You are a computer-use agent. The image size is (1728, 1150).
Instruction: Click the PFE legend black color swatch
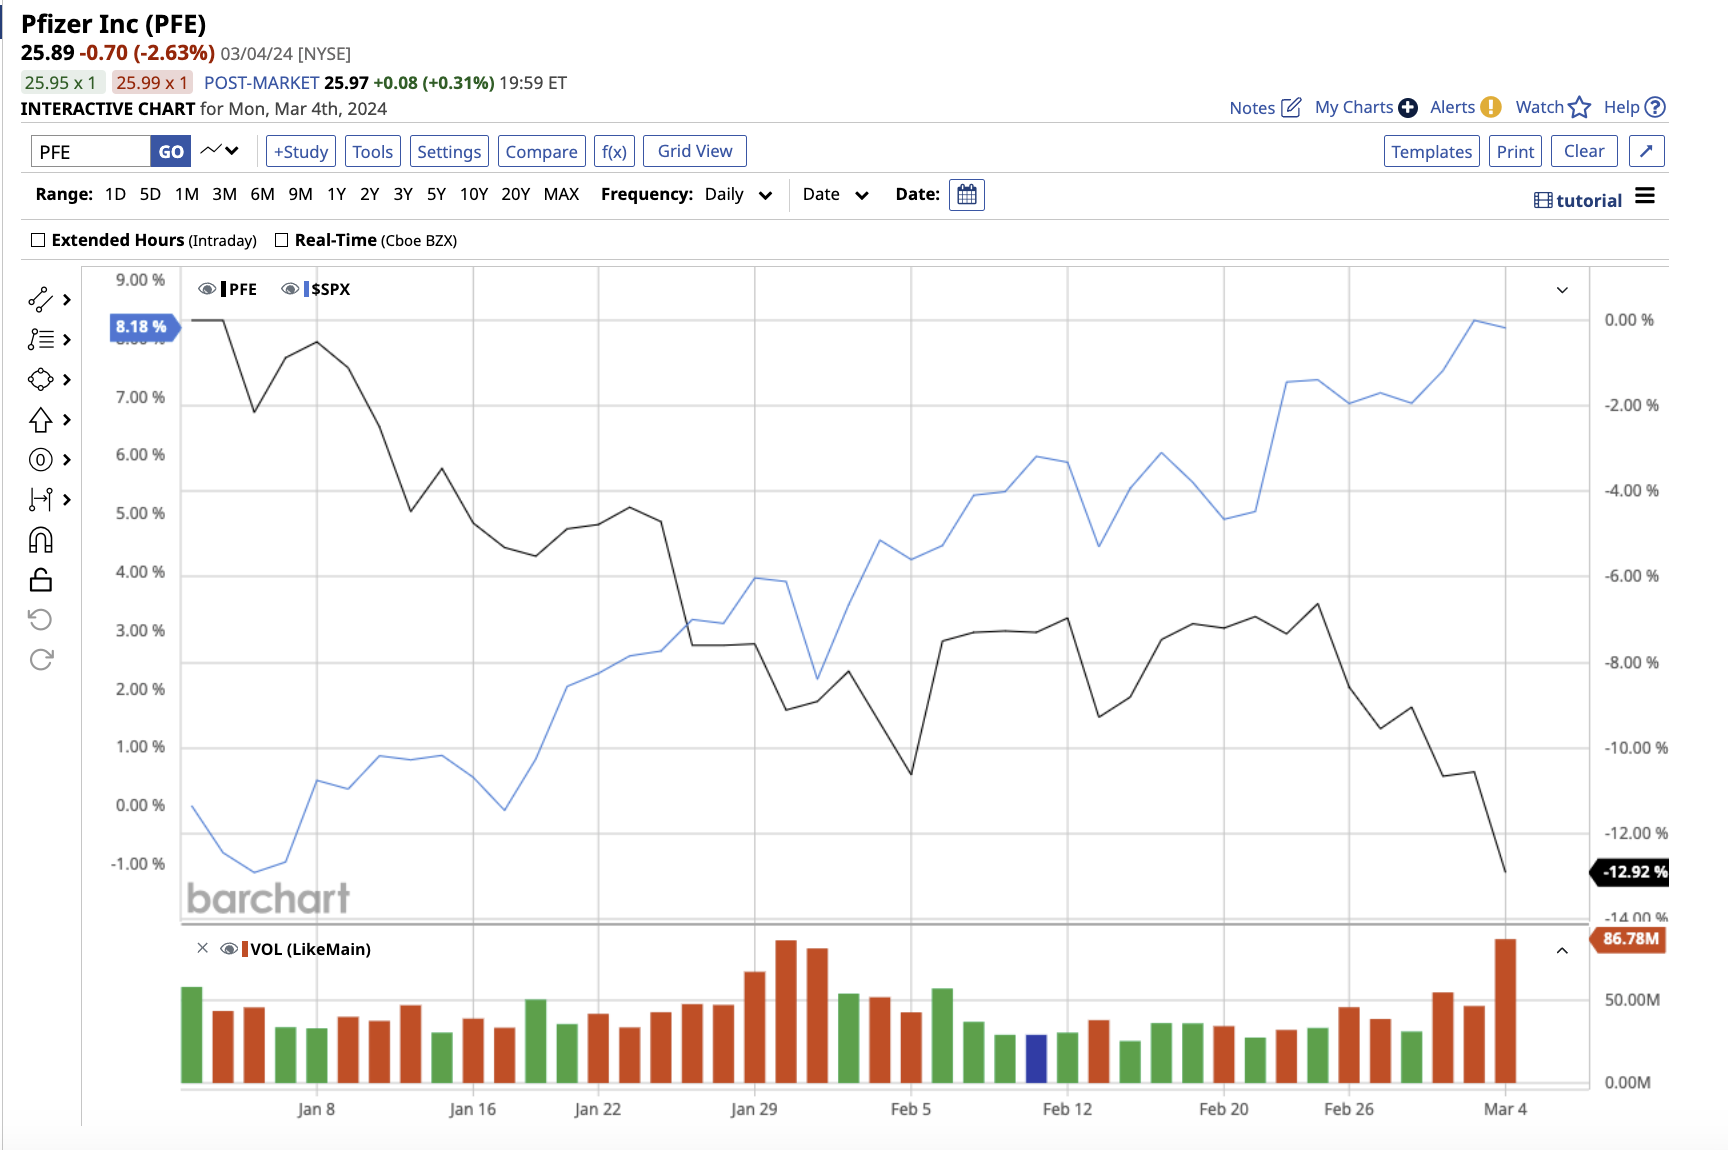pyautogui.click(x=224, y=289)
